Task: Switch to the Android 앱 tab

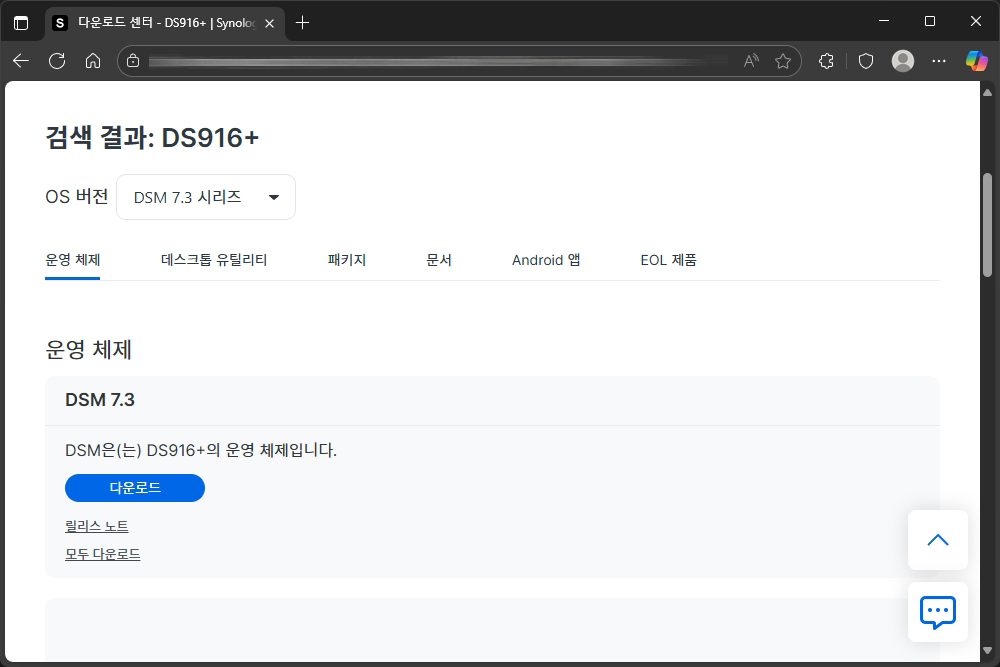Action: [546, 260]
